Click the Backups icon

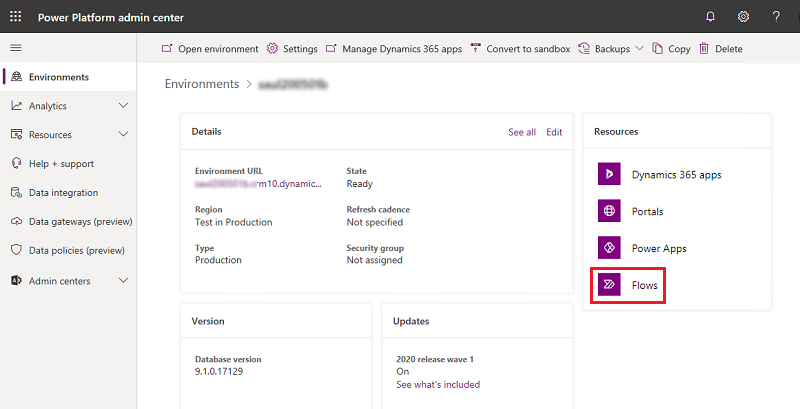click(584, 48)
